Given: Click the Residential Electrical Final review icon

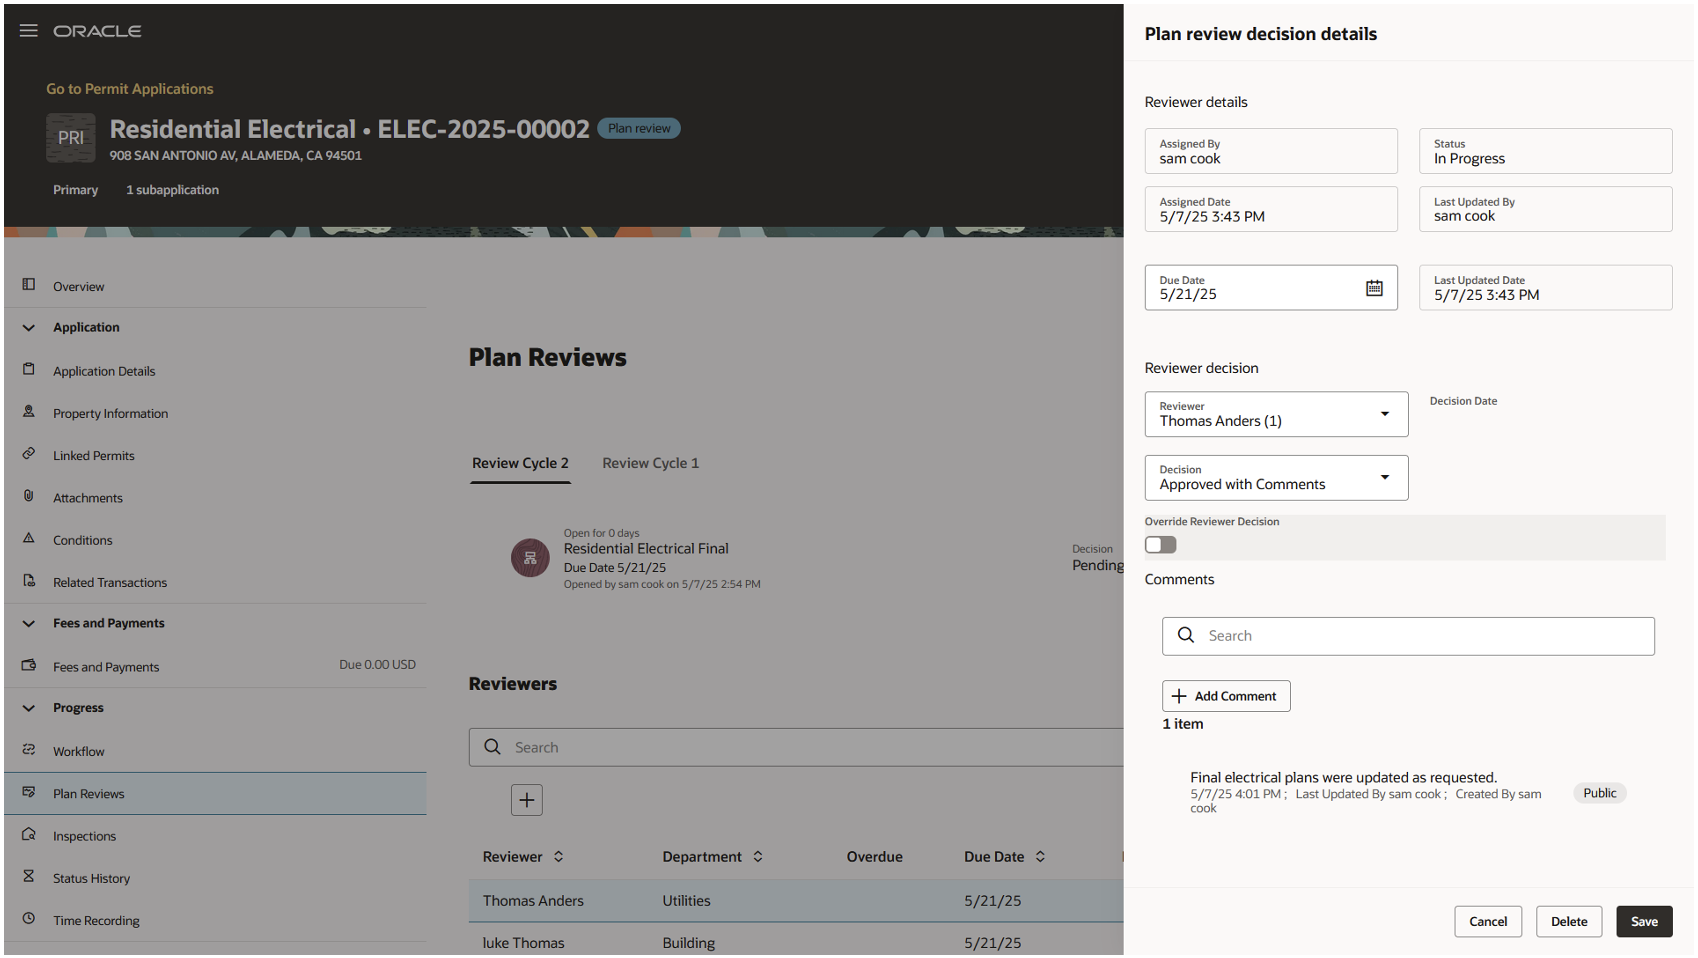Looking at the screenshot, I should [530, 558].
